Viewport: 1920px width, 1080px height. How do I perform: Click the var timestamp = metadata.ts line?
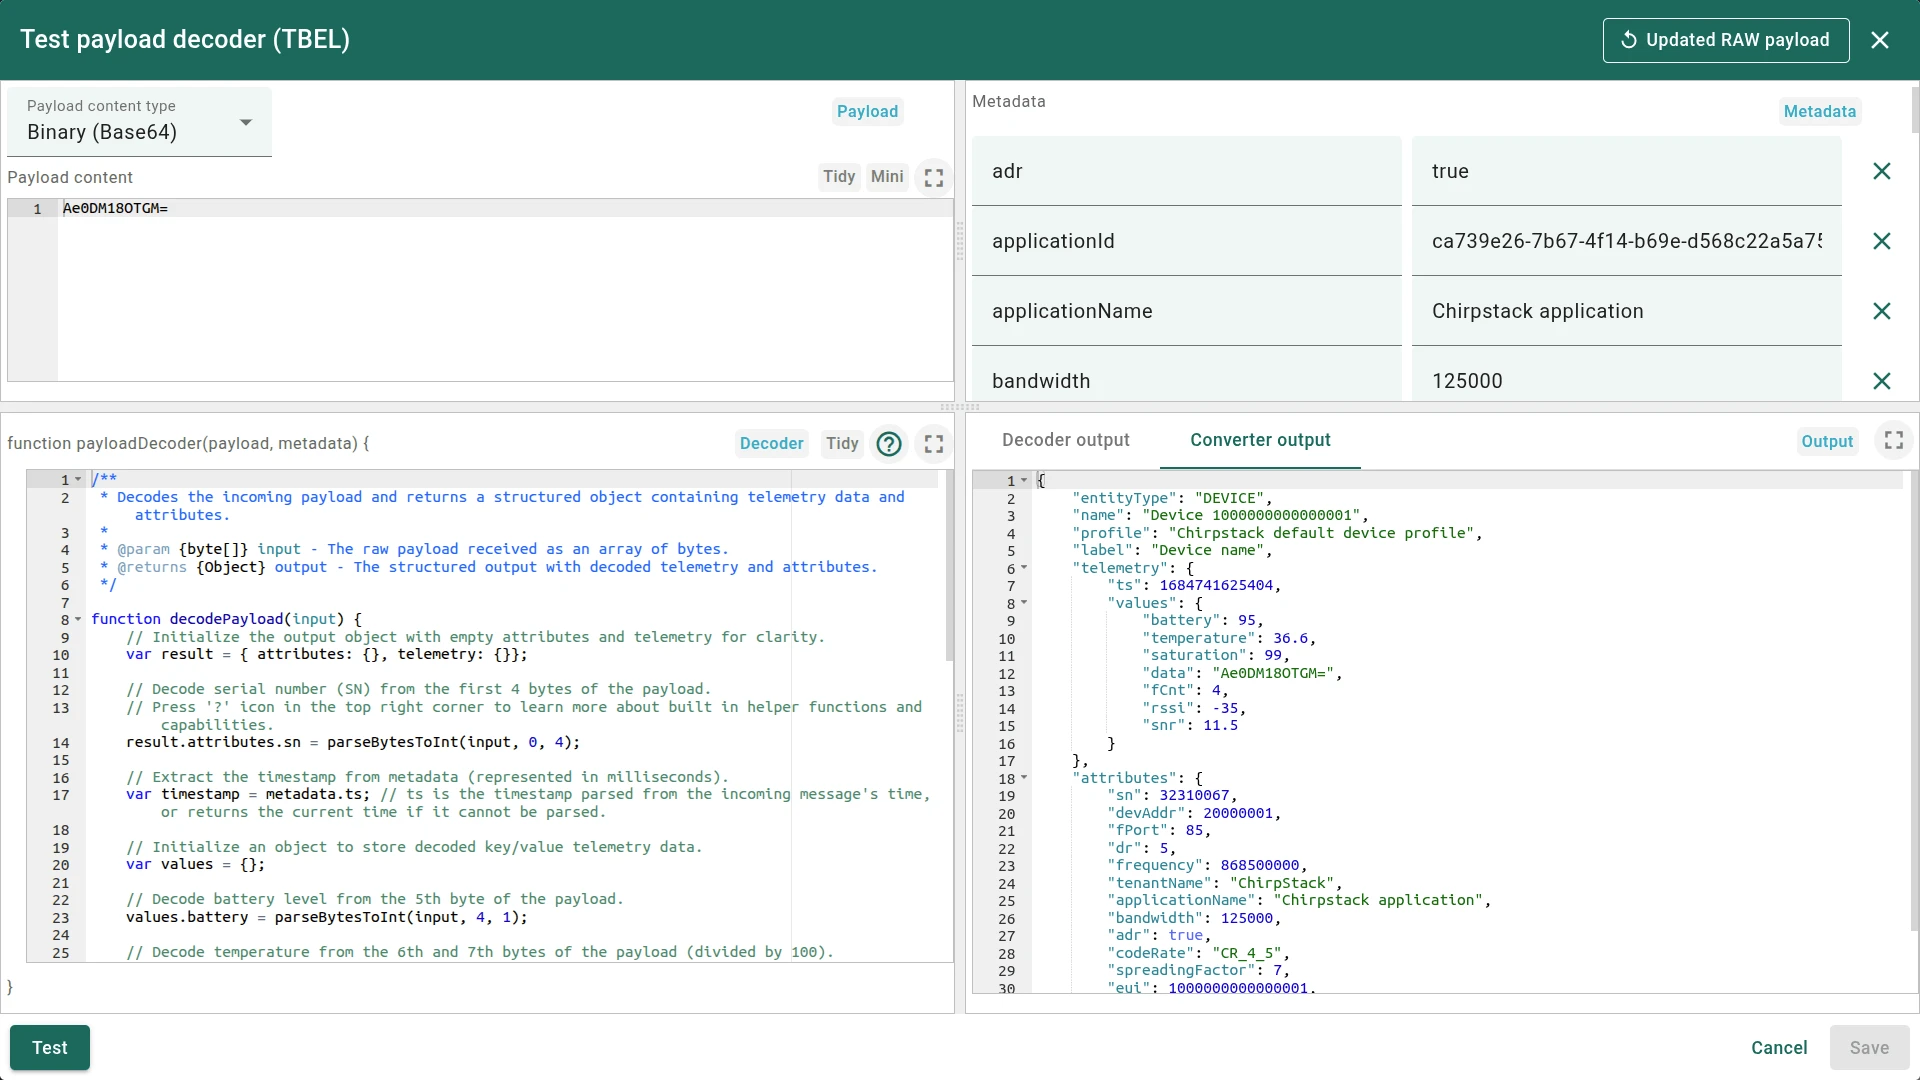tap(528, 803)
